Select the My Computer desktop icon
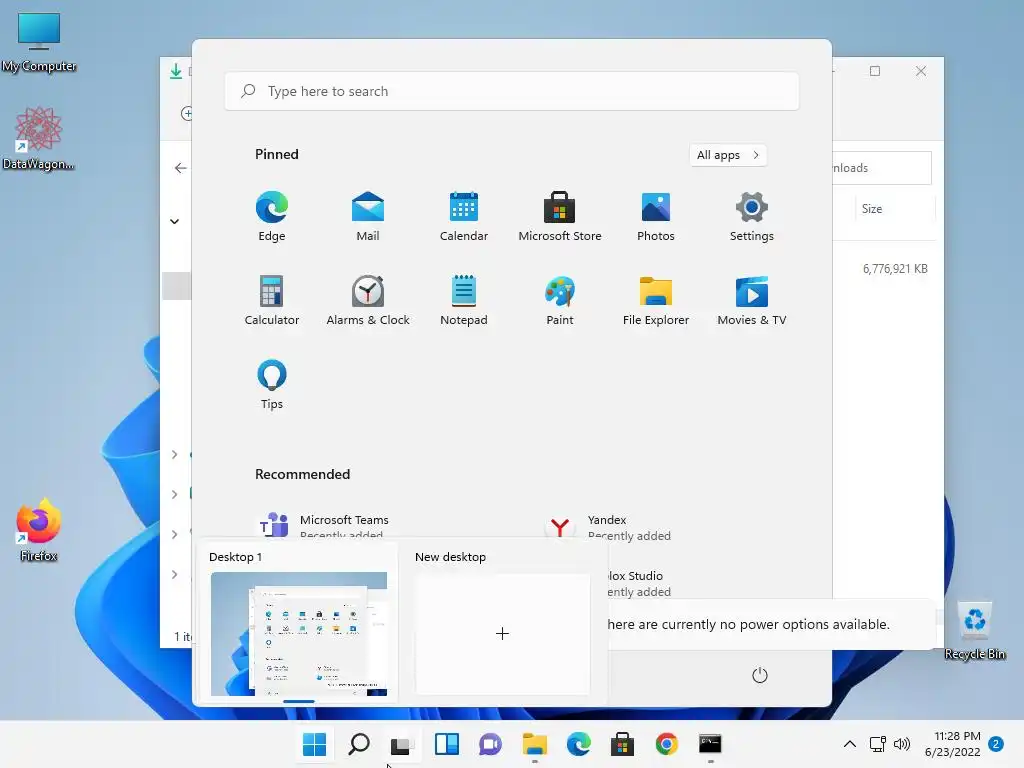 39,42
